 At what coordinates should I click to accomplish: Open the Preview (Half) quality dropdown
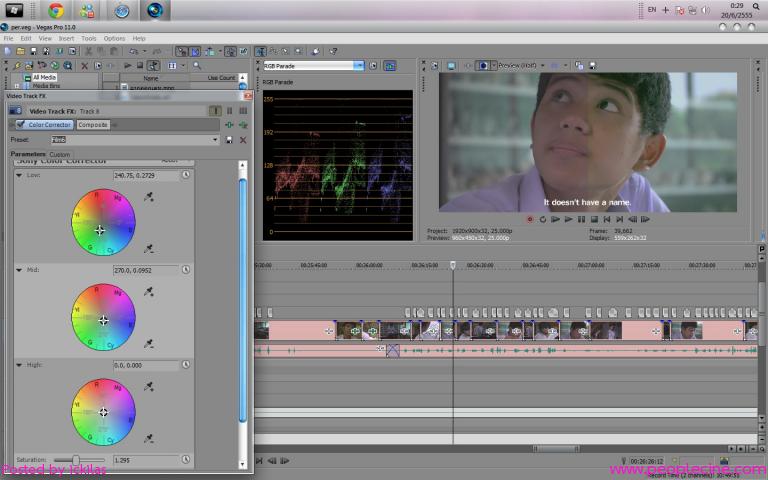(543, 65)
